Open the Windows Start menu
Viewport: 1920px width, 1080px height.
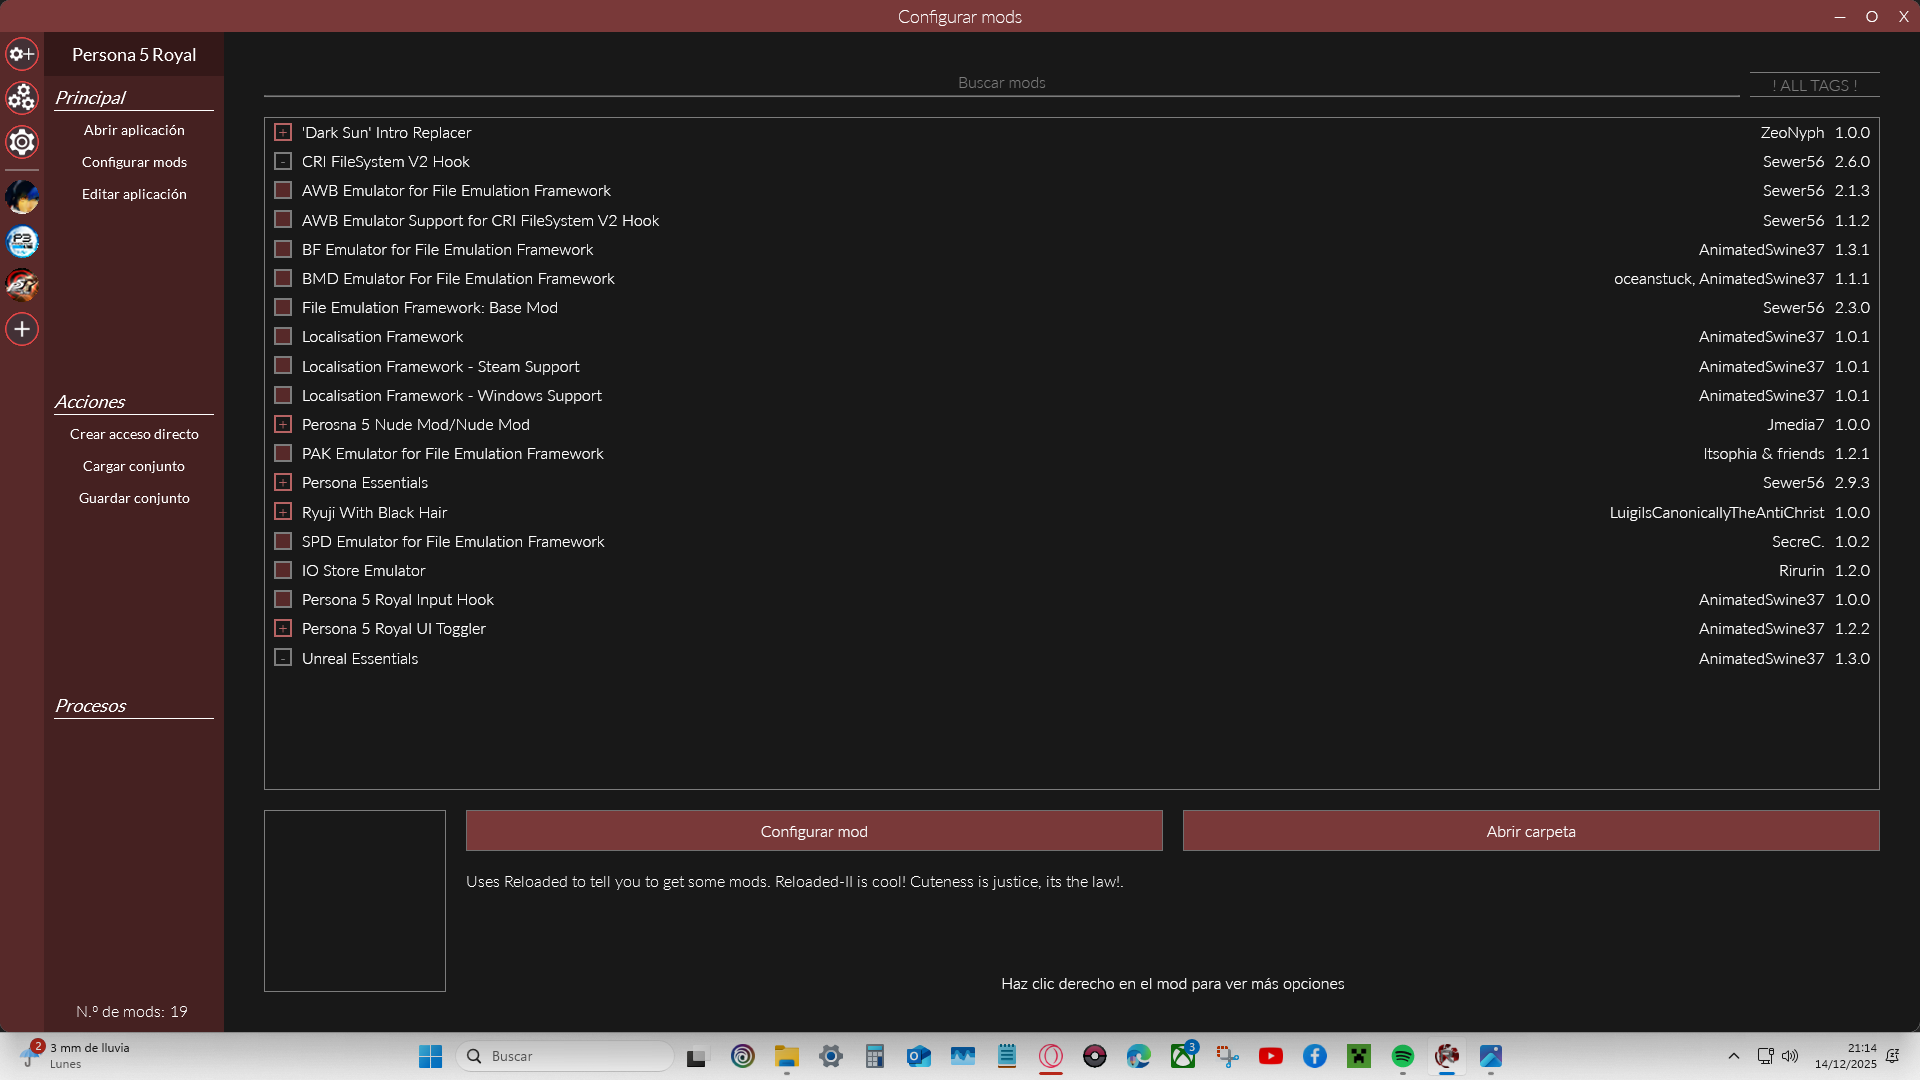tap(430, 1056)
